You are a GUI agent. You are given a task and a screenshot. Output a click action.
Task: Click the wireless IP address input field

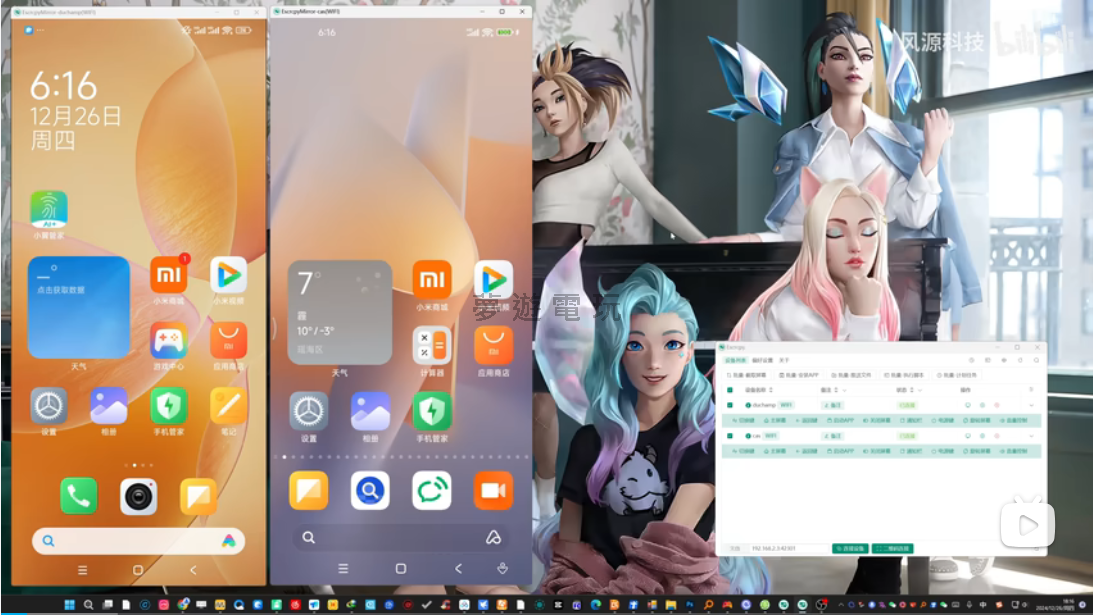788,548
